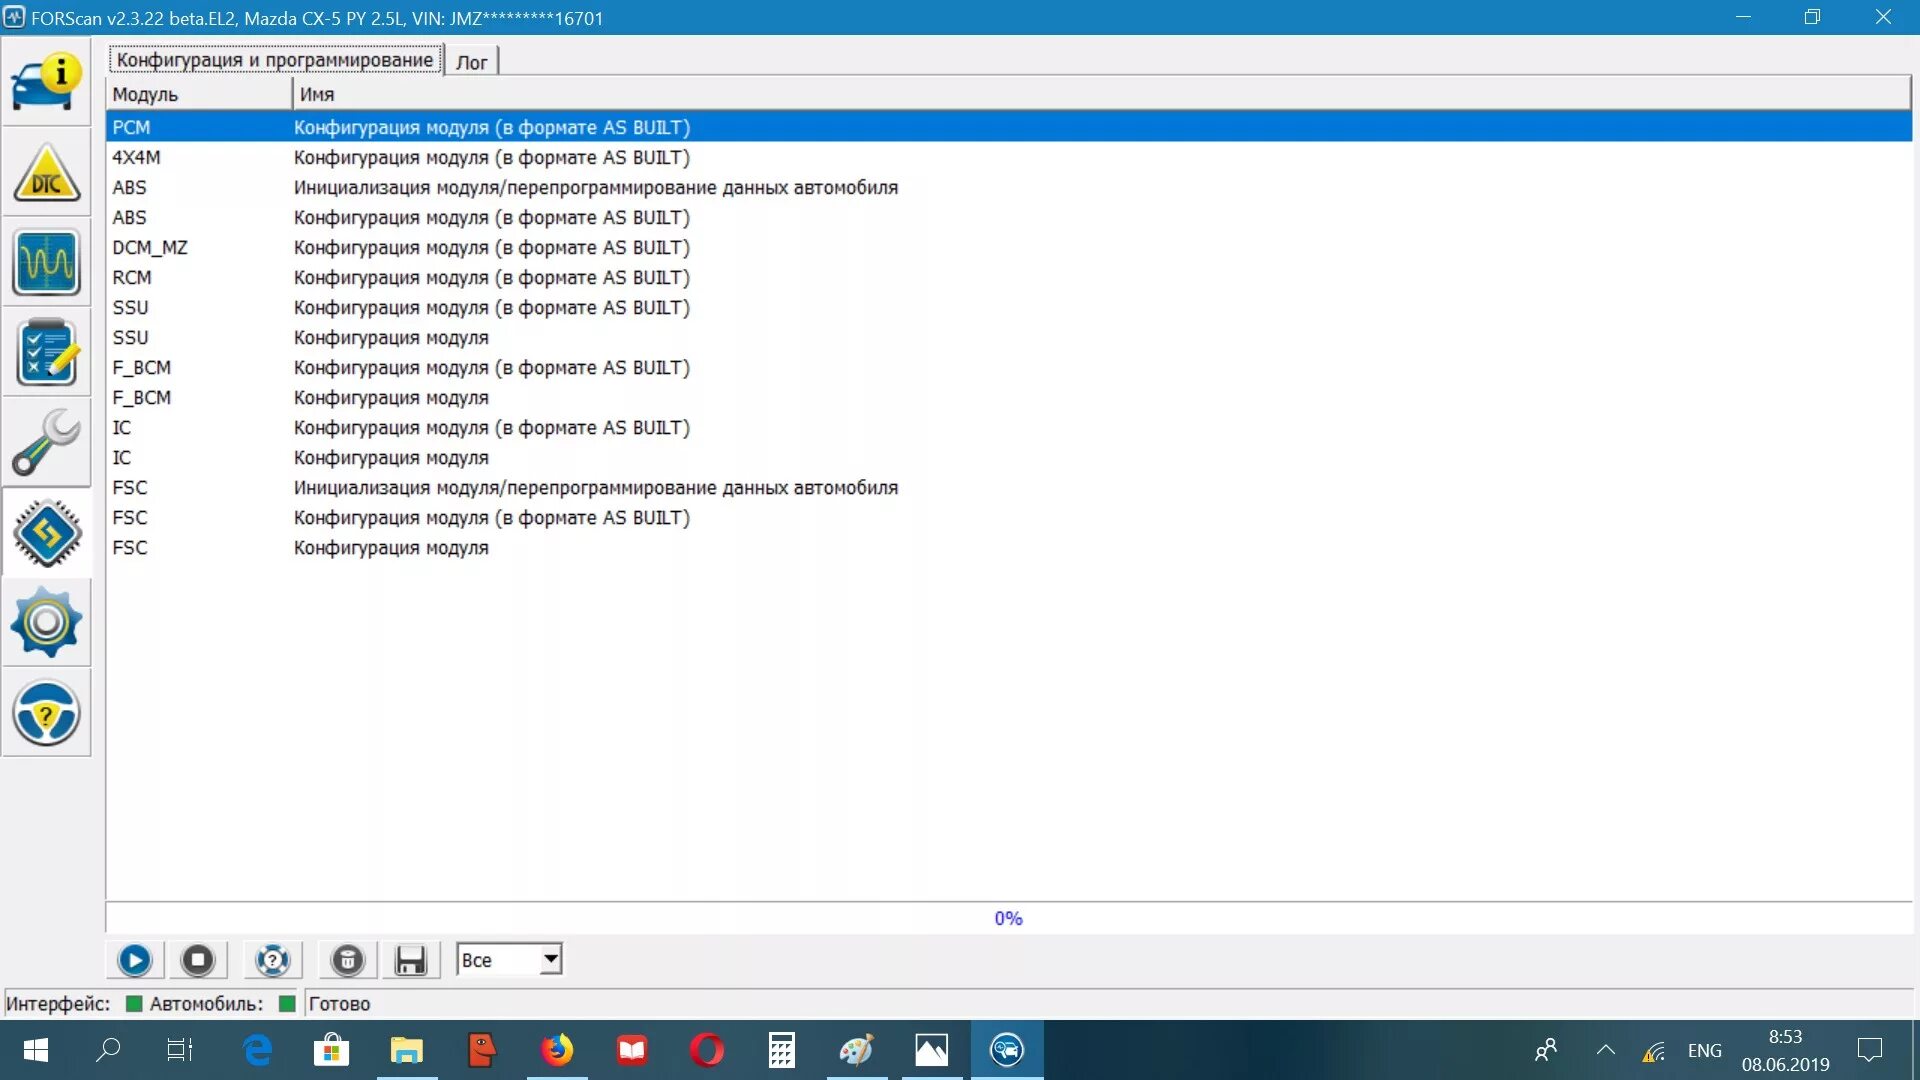Select the DCM_MZ configuration row
Image resolution: width=1920 pixels, height=1080 pixels.
point(1009,247)
